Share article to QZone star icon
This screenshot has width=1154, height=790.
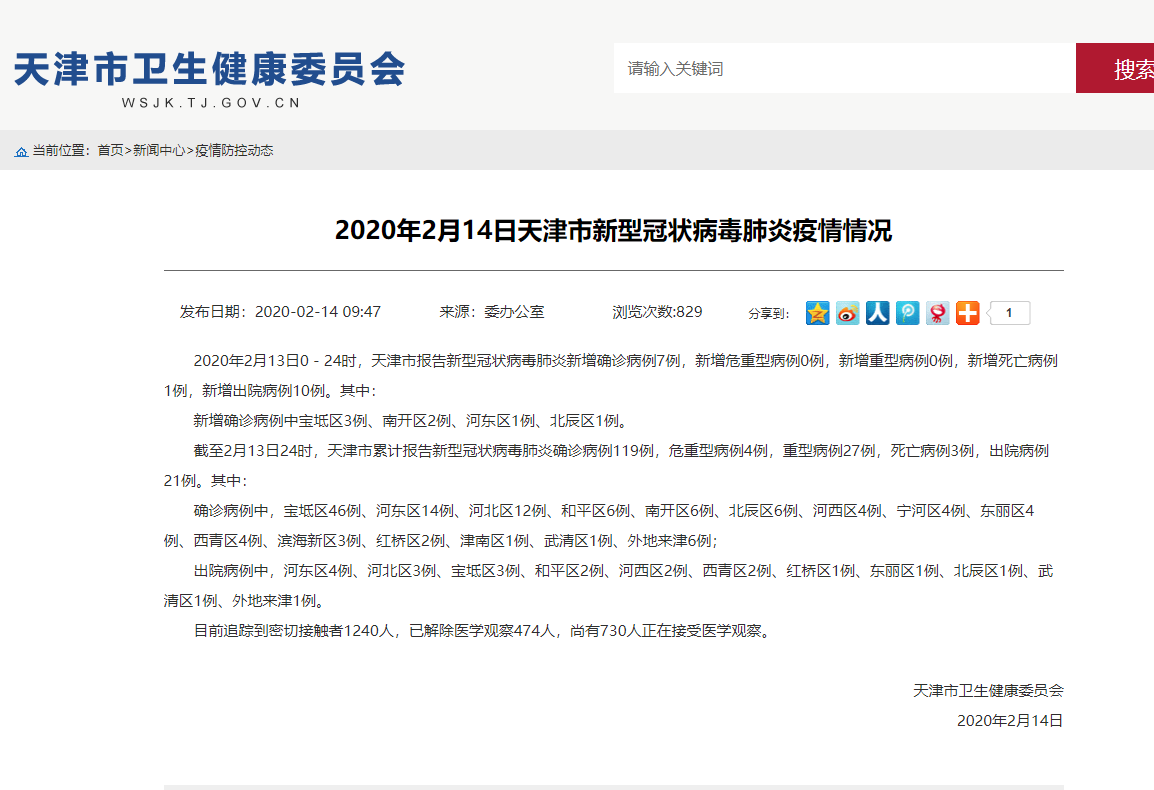pyautogui.click(x=818, y=313)
